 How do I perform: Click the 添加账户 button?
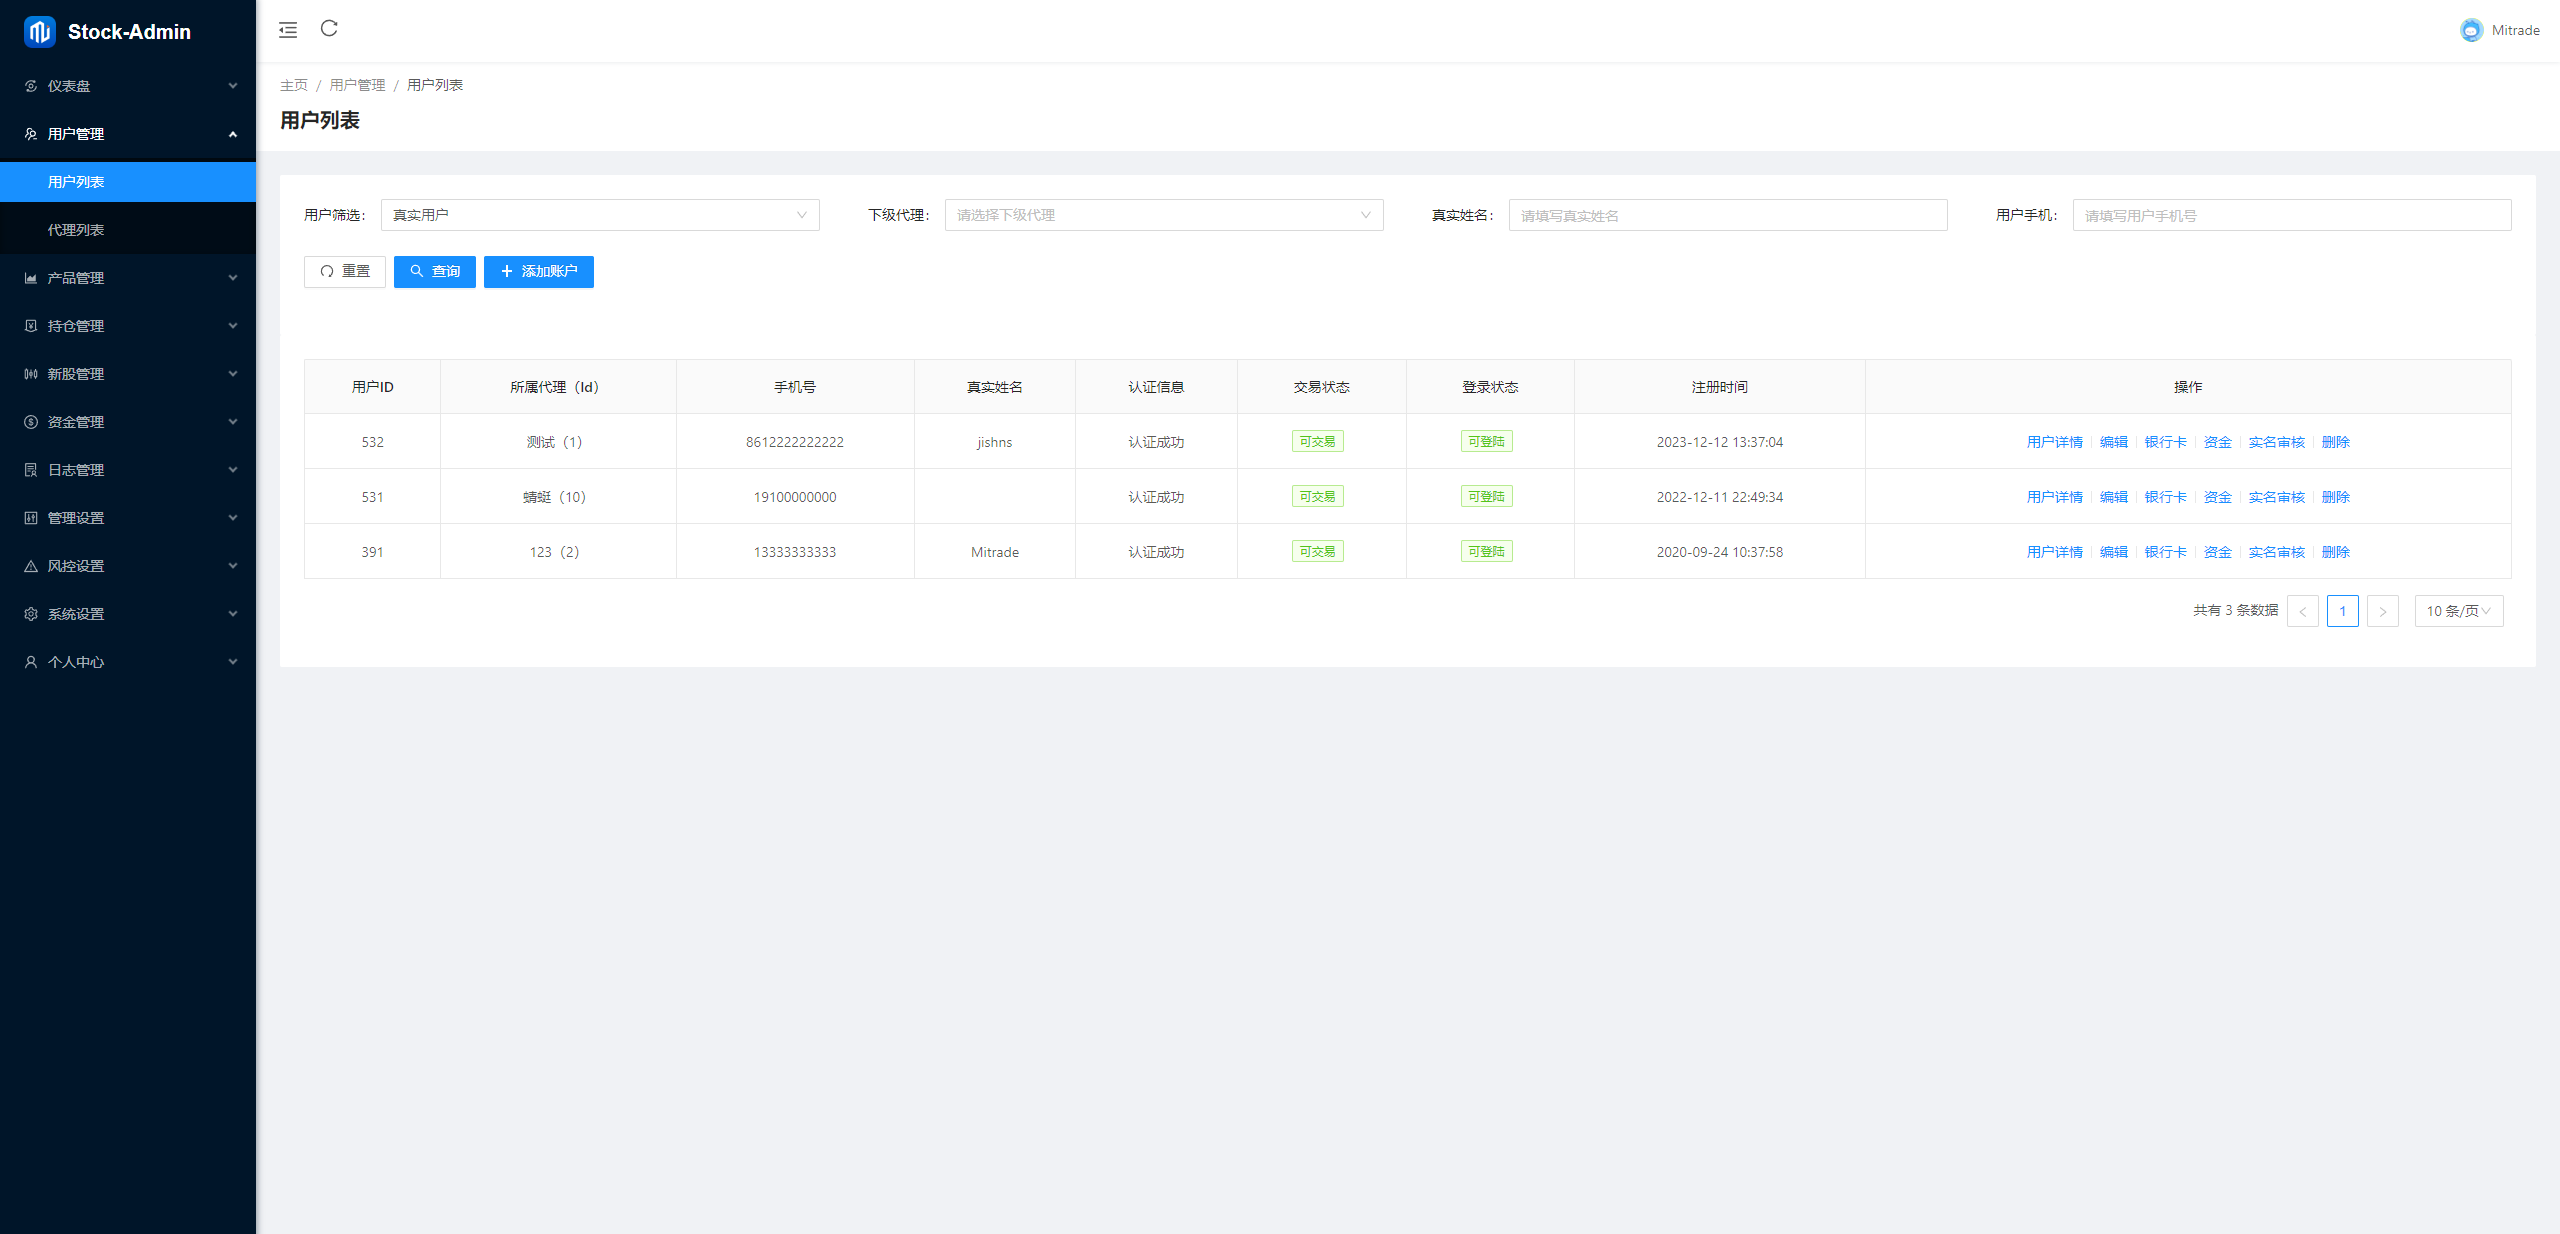(538, 272)
